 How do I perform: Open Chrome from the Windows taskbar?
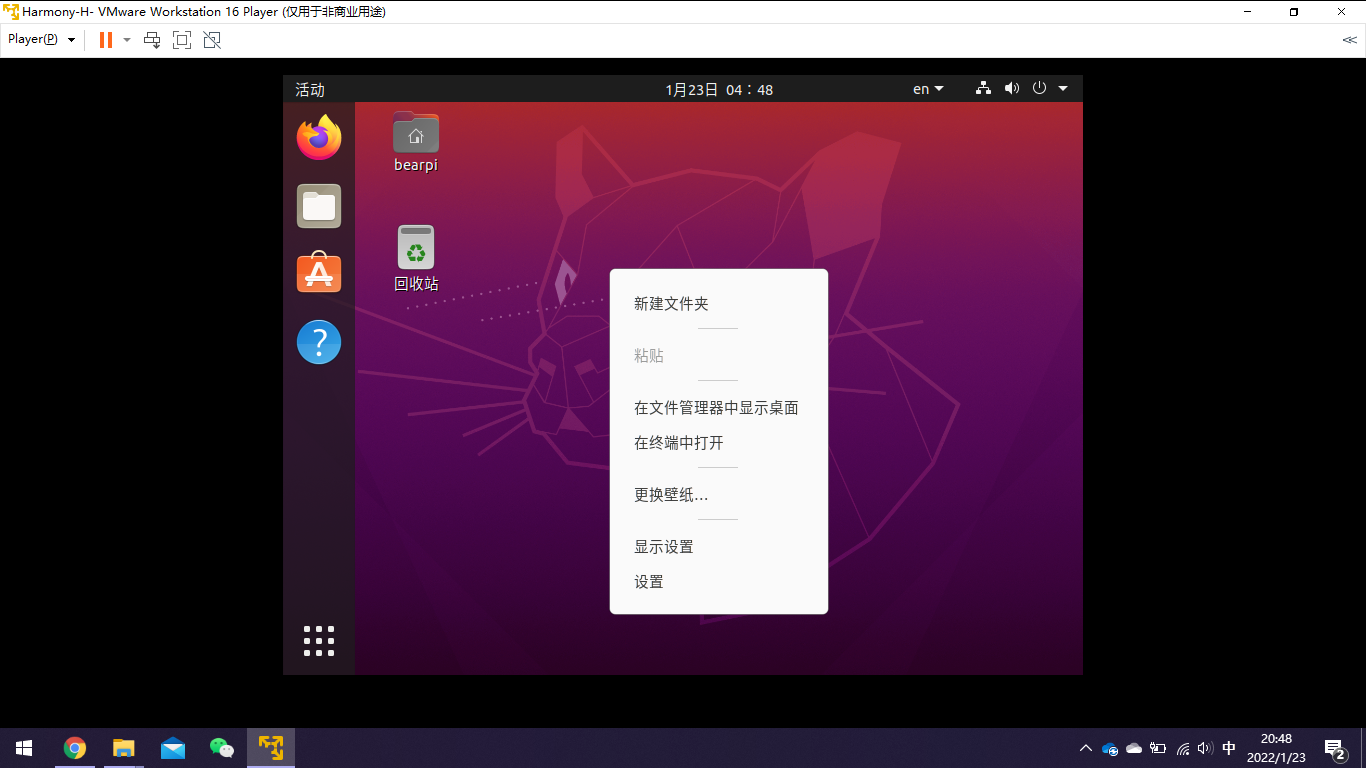[x=75, y=748]
